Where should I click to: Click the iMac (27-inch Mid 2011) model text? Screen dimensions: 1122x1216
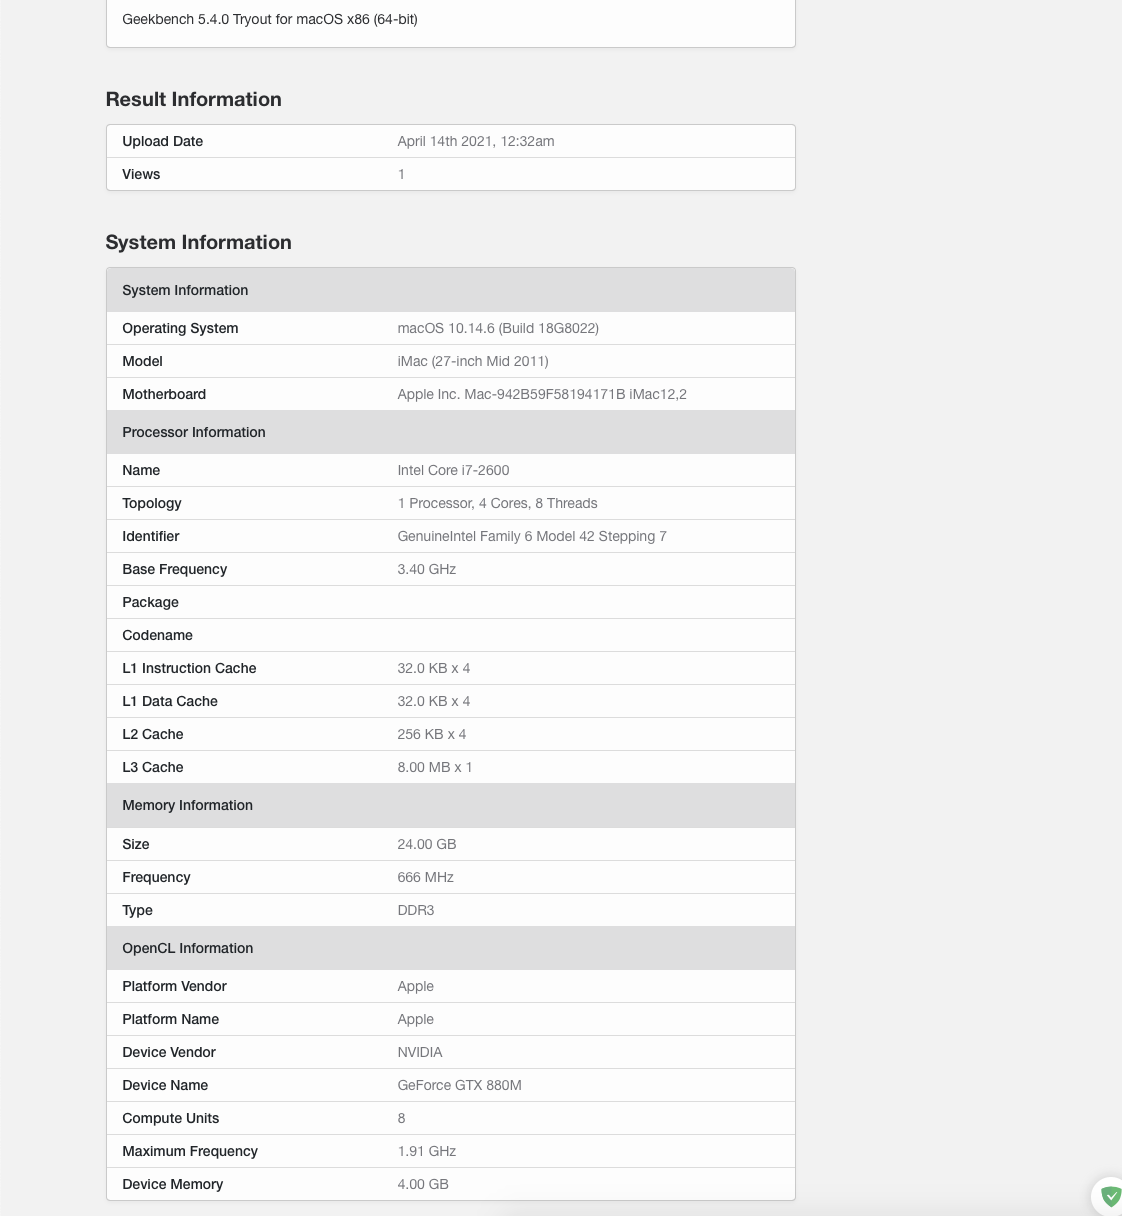point(473,361)
